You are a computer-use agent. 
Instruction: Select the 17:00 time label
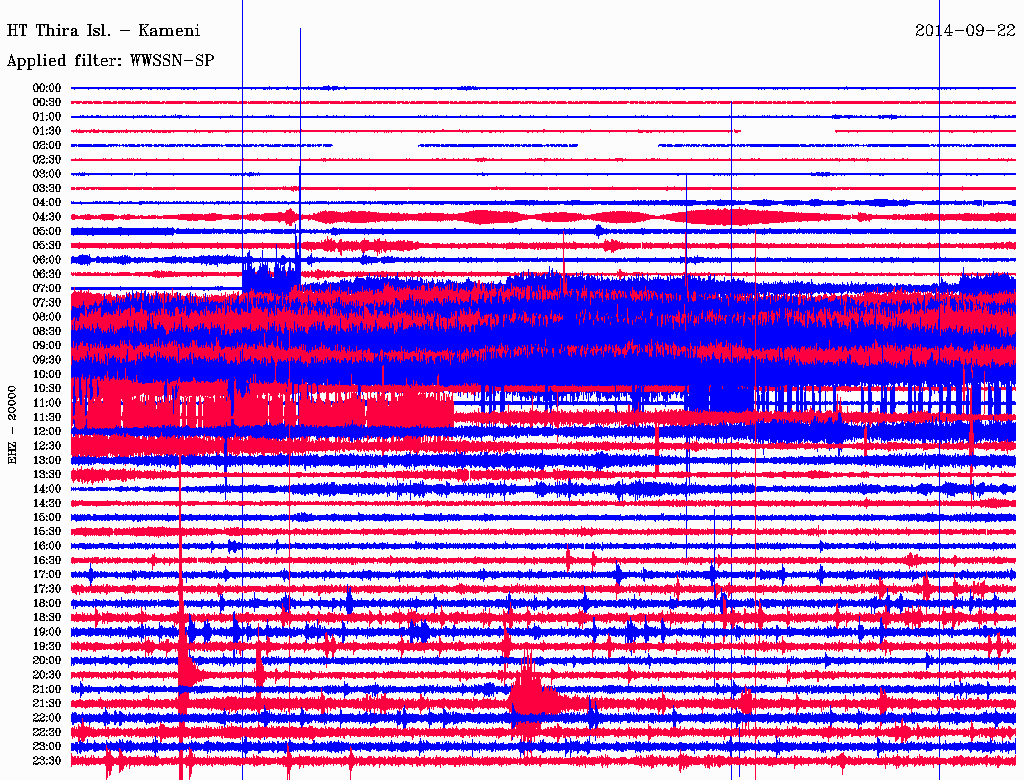[x=47, y=574]
